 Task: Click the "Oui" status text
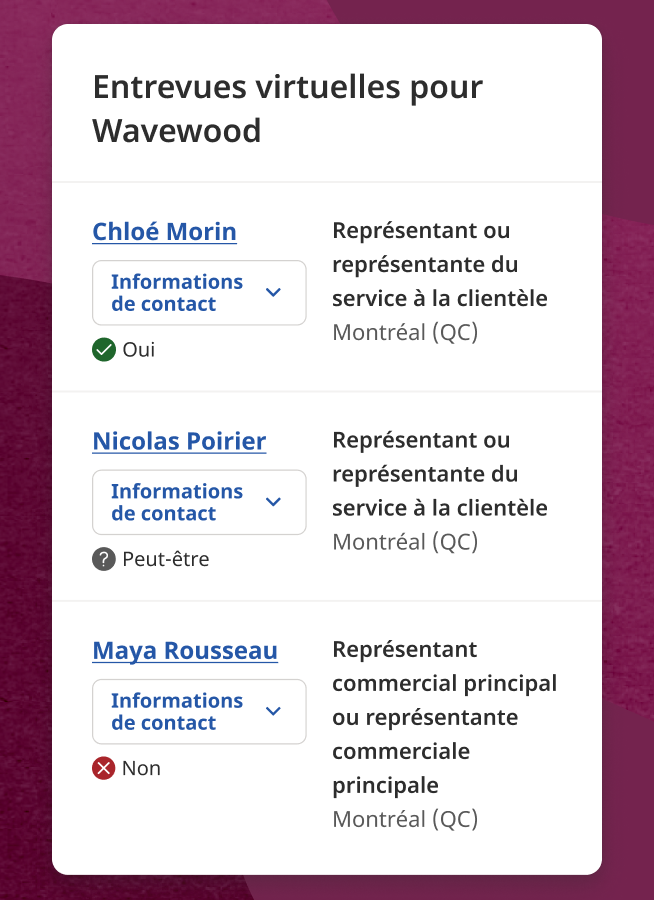click(x=139, y=350)
